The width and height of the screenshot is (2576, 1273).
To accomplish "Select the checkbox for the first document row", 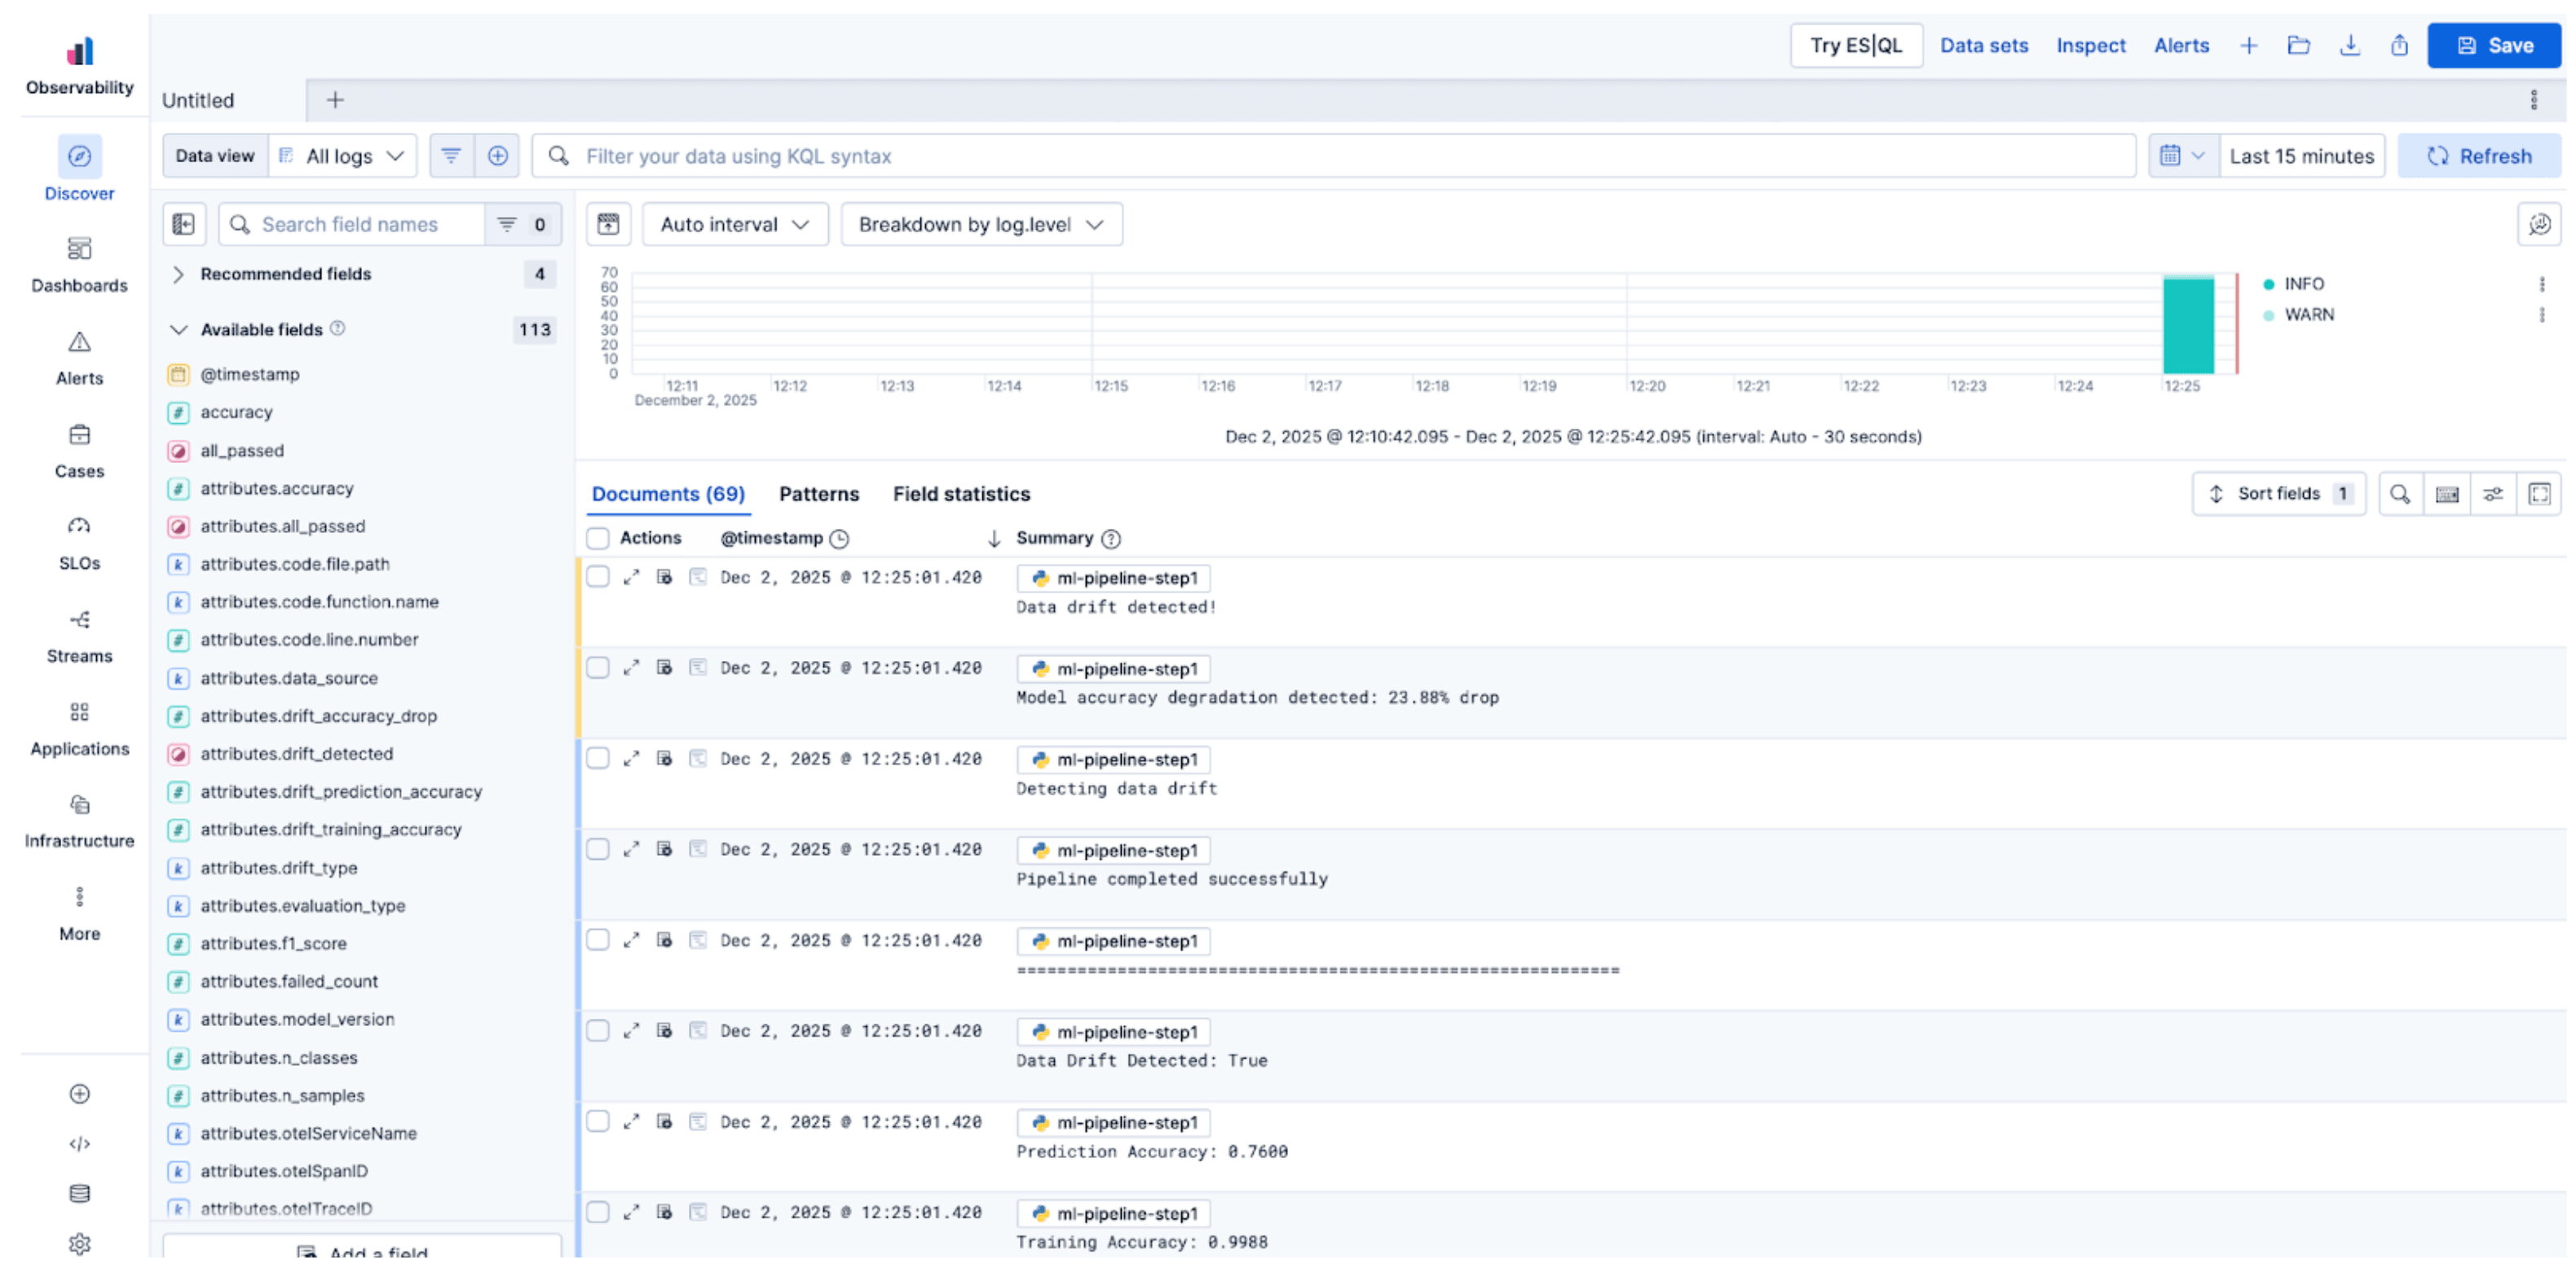I will coord(598,577).
